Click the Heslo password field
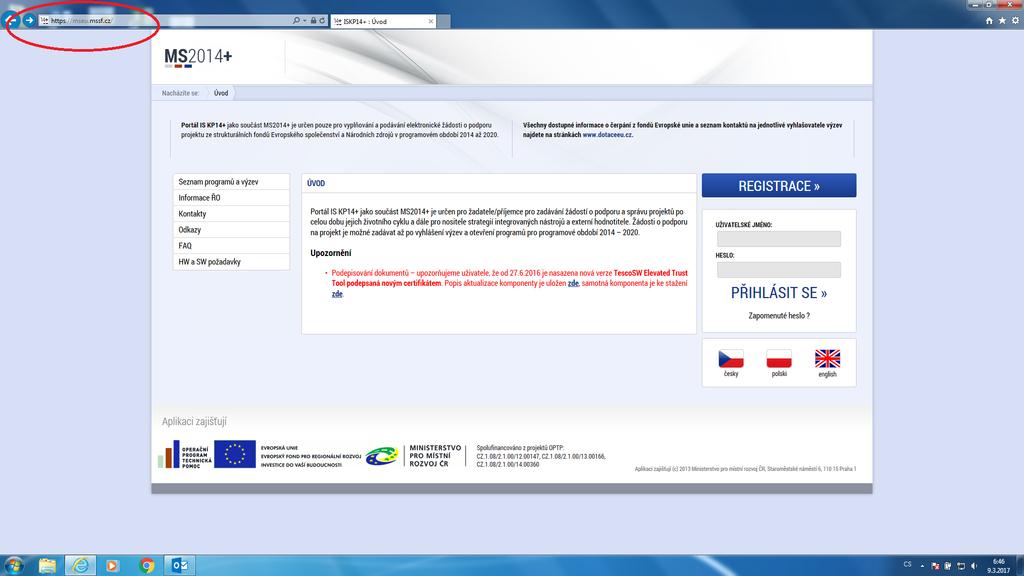 pyautogui.click(x=778, y=270)
